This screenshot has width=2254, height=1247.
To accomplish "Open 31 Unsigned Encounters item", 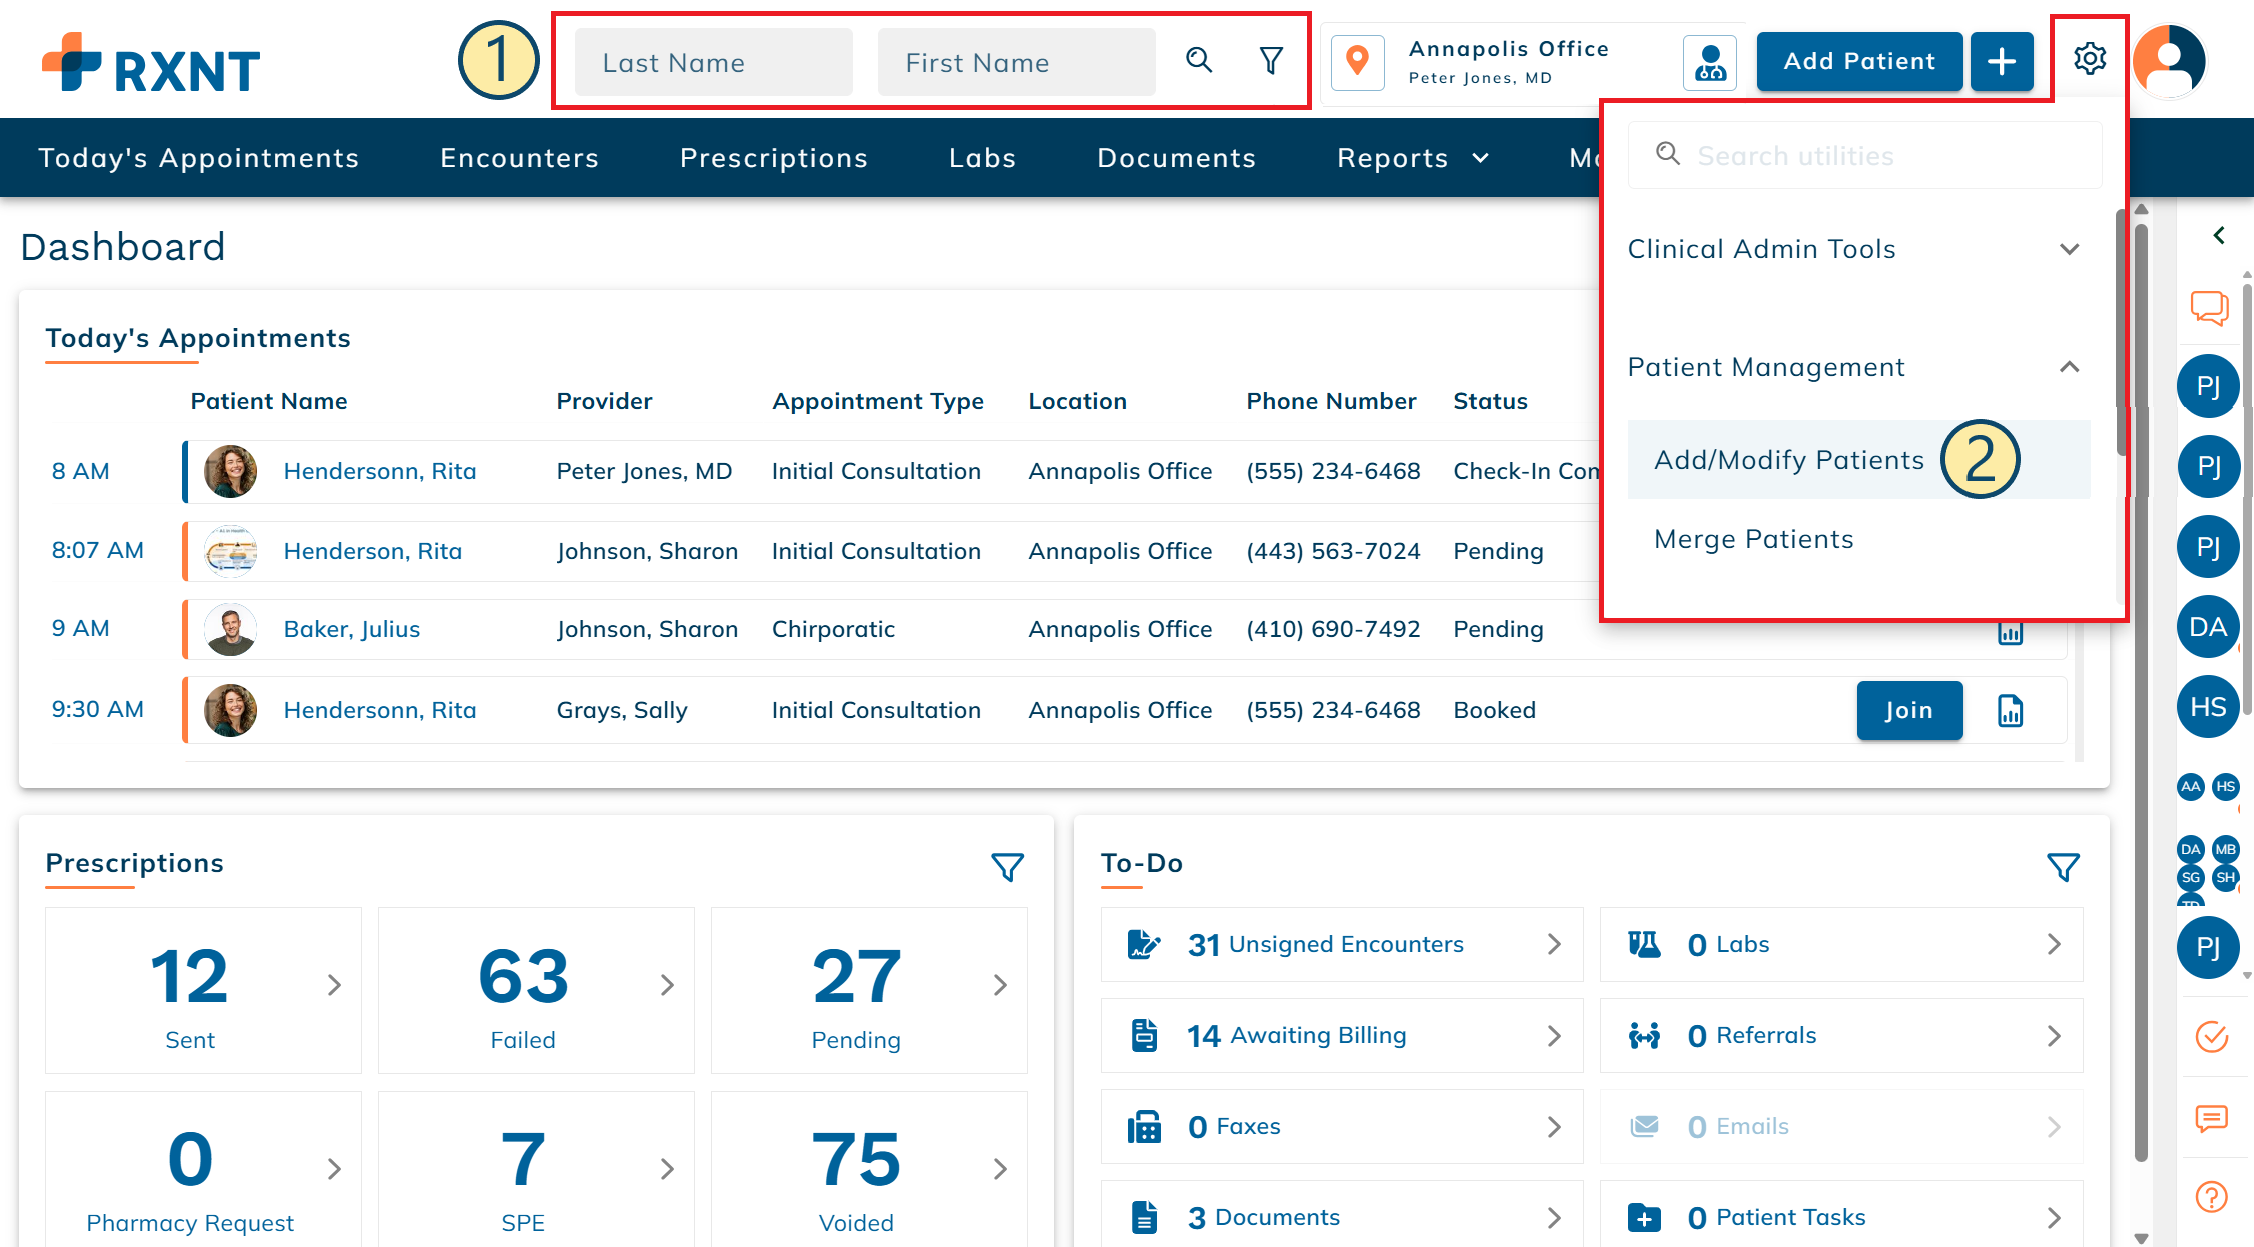I will point(1342,944).
